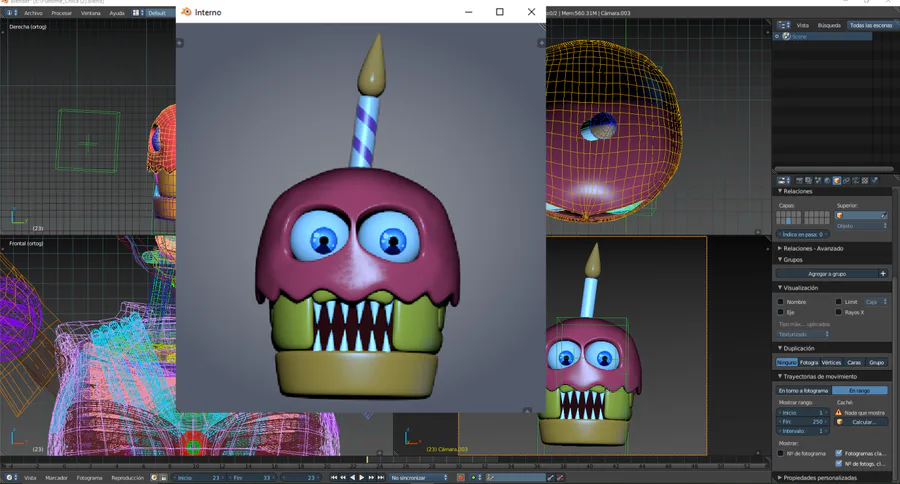Disable Fotogramas cla... checkbox
Viewport: 900px width, 484px height.
[839, 454]
